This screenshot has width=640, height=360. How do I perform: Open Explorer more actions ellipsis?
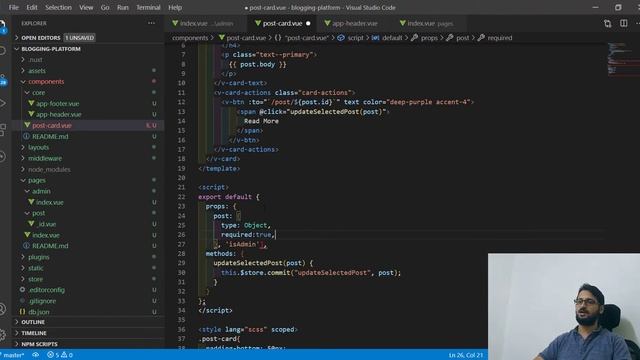pos(151,23)
